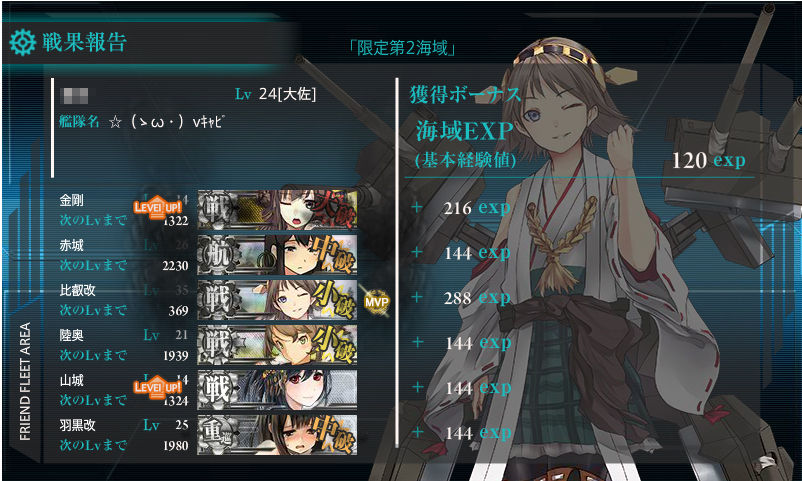Click the ship name 羽黒改
Screen dimensions: 802x481
pyautogui.click(x=78, y=425)
